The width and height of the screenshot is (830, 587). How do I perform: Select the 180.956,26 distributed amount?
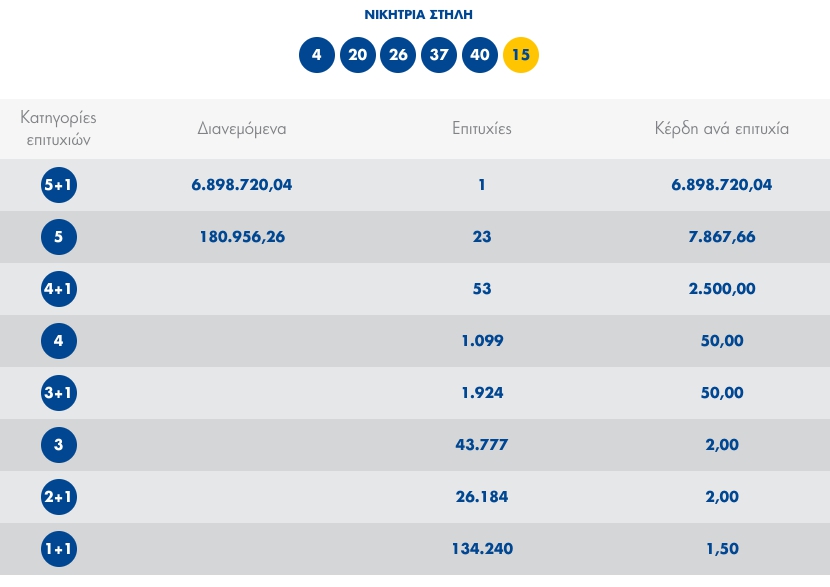[238, 237]
